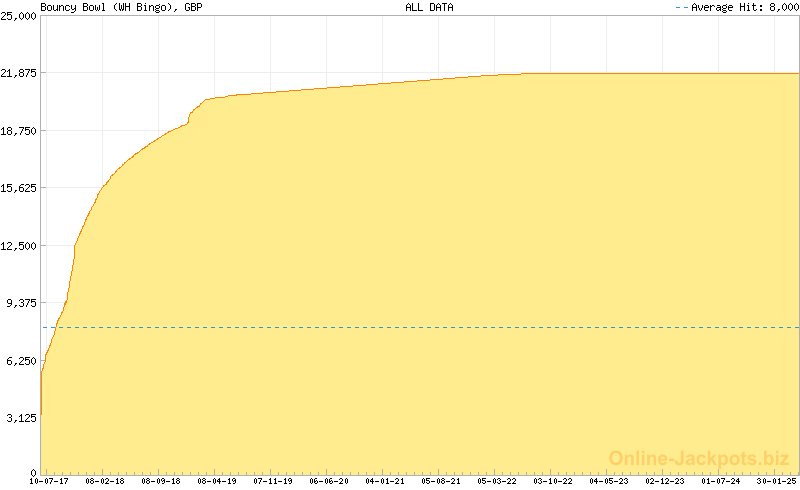Click the 08-04-19 date label
The image size is (800, 490).
(x=217, y=481)
